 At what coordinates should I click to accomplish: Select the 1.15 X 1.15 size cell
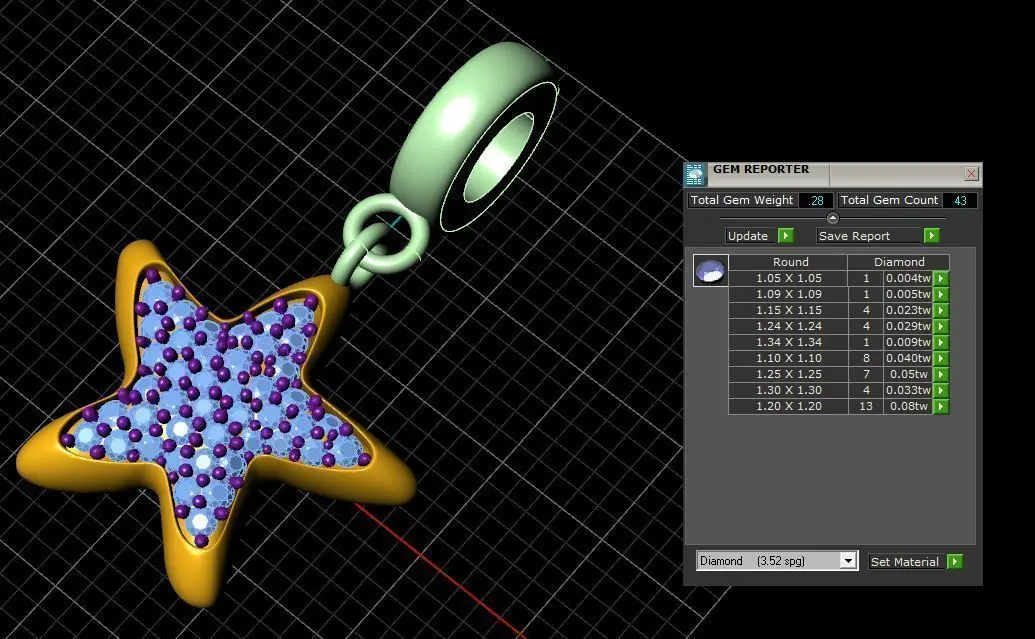pos(789,310)
